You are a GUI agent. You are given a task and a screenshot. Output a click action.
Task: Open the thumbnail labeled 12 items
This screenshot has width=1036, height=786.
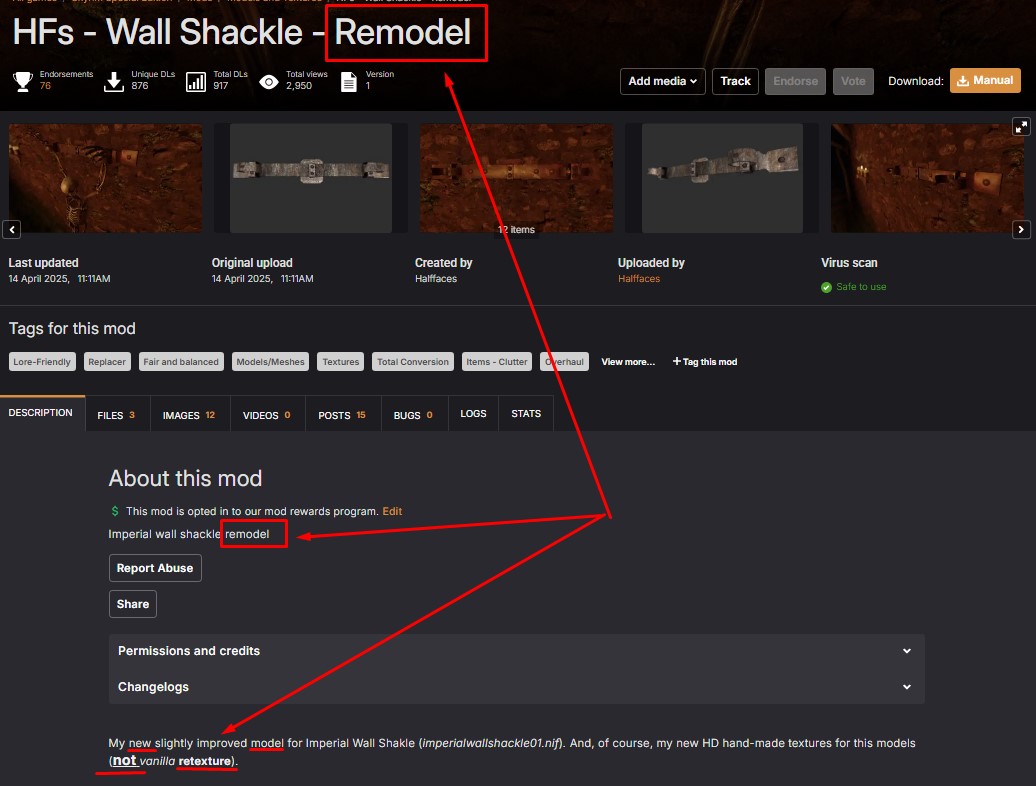click(x=517, y=178)
